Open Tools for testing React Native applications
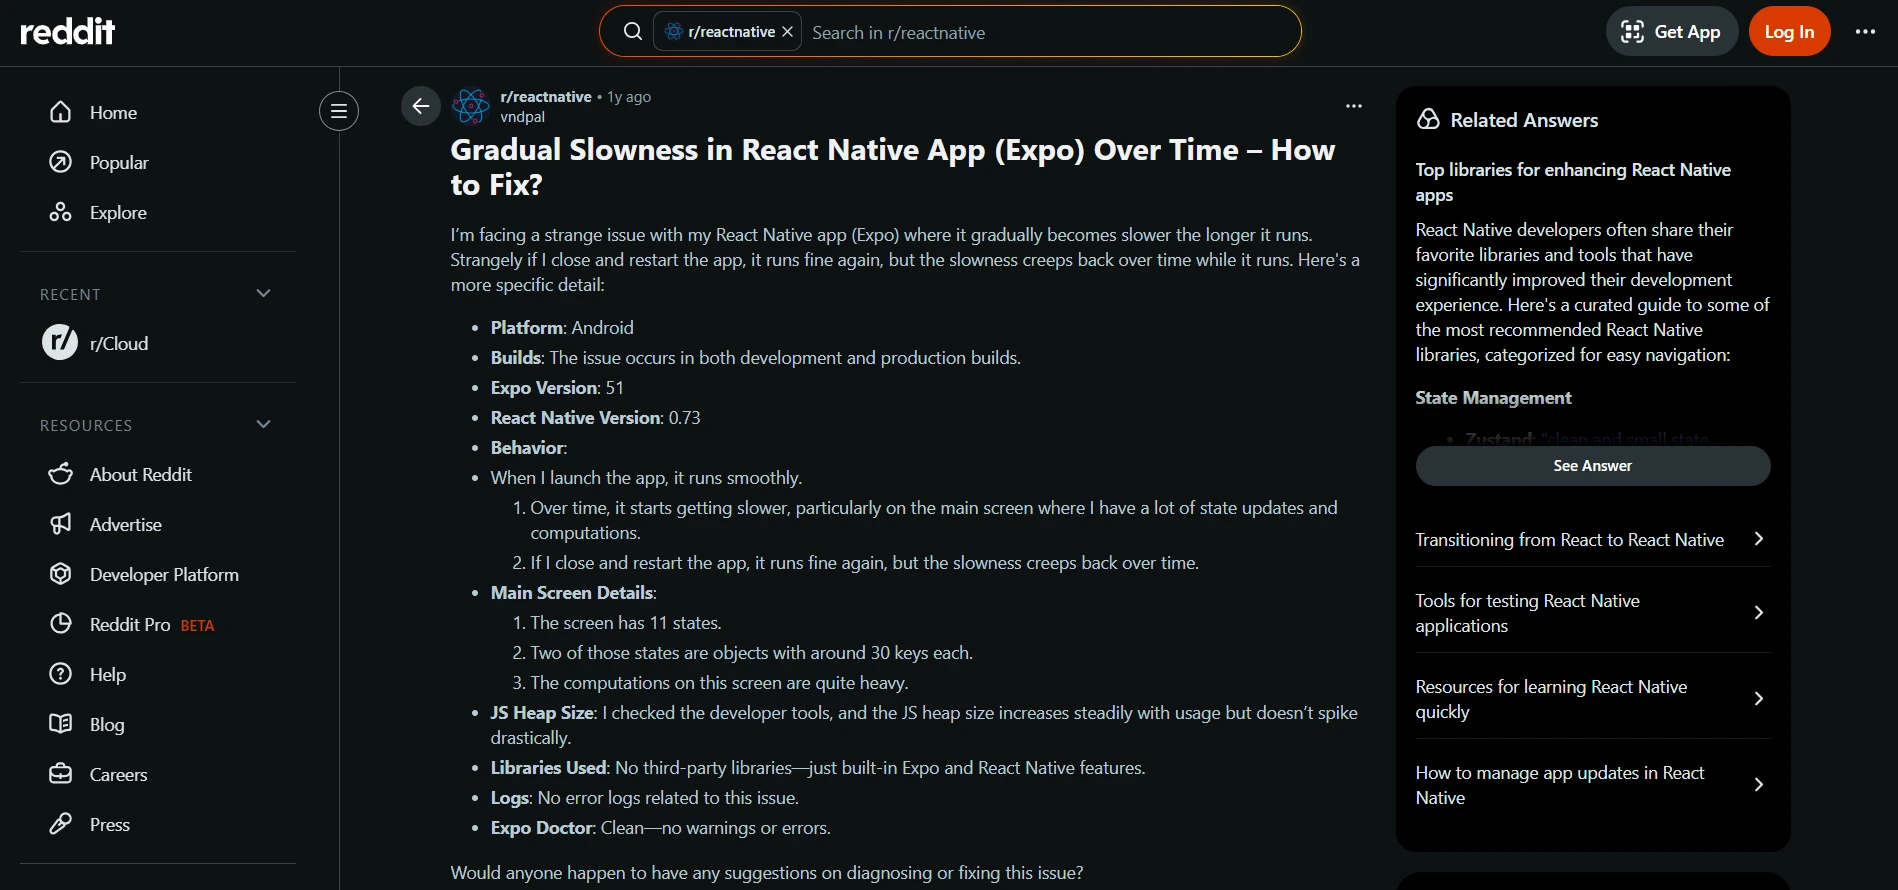This screenshot has width=1898, height=890. click(x=1591, y=613)
